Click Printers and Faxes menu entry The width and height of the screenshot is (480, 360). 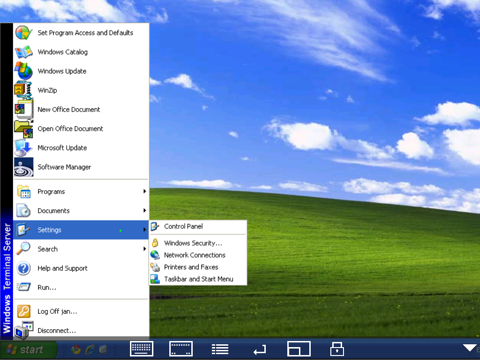coord(198,267)
